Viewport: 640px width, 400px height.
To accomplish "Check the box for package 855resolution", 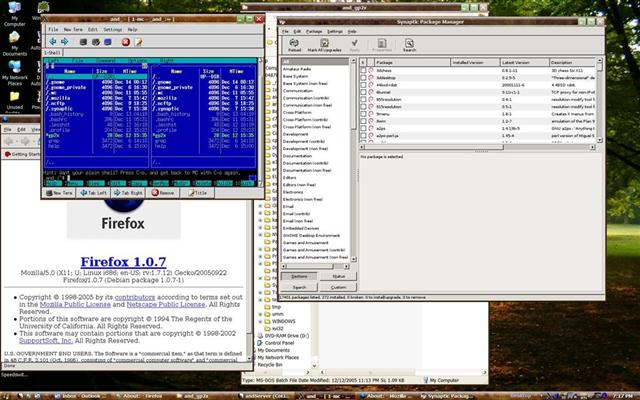I will (x=363, y=100).
